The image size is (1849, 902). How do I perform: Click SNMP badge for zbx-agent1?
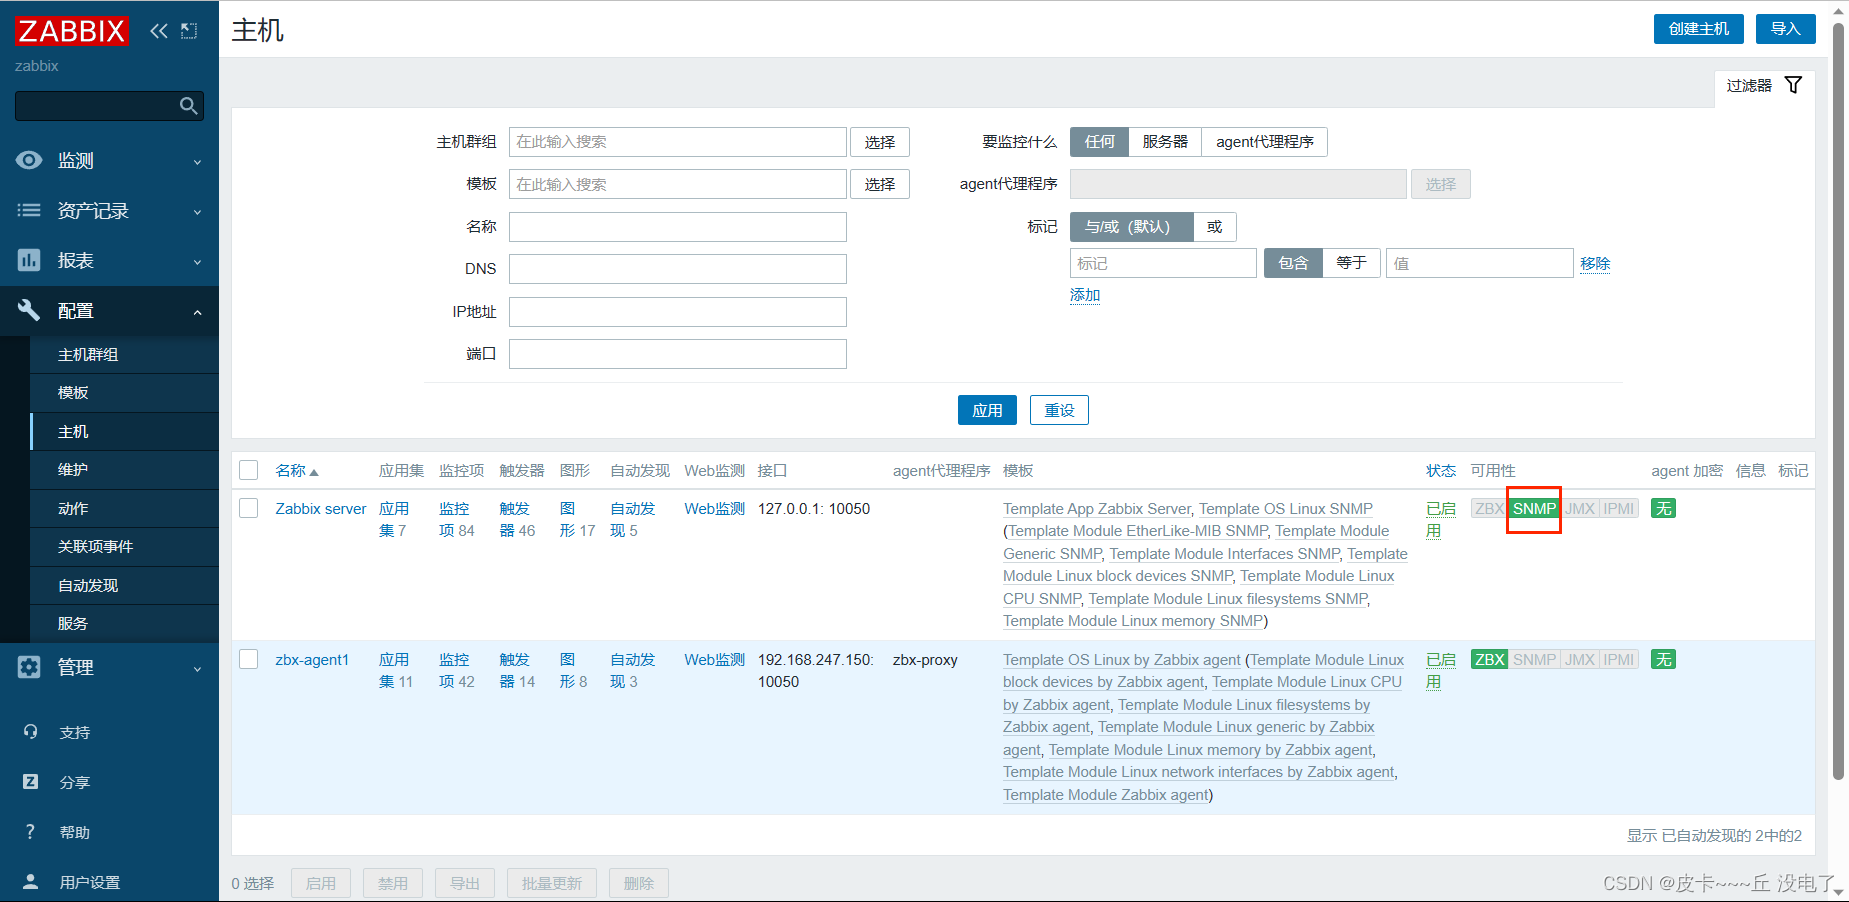coord(1534,660)
